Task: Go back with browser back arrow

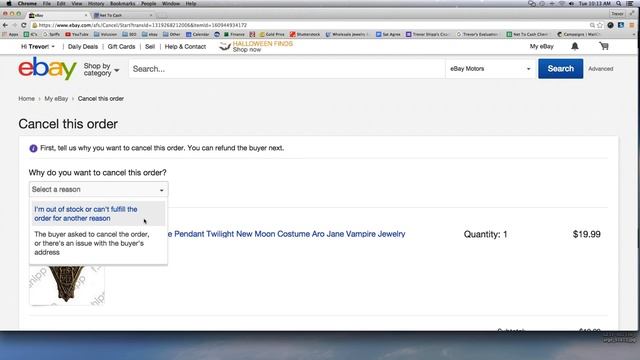Action: click(x=5, y=25)
